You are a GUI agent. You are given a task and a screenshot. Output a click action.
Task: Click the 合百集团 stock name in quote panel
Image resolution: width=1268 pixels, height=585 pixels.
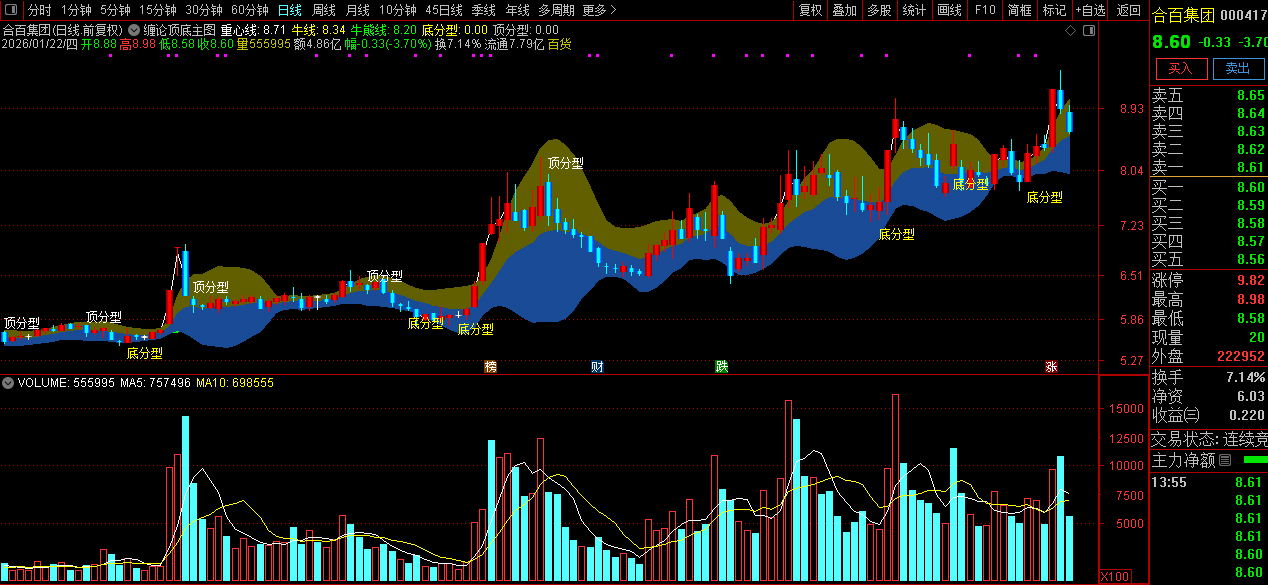(x=1183, y=14)
